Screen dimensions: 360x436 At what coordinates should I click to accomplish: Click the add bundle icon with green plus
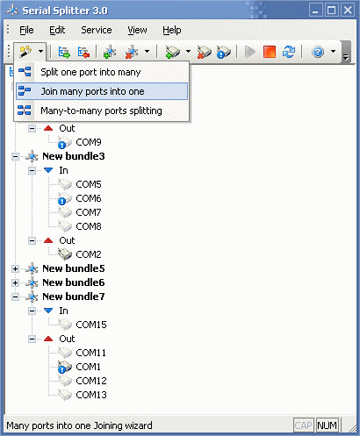pos(110,52)
